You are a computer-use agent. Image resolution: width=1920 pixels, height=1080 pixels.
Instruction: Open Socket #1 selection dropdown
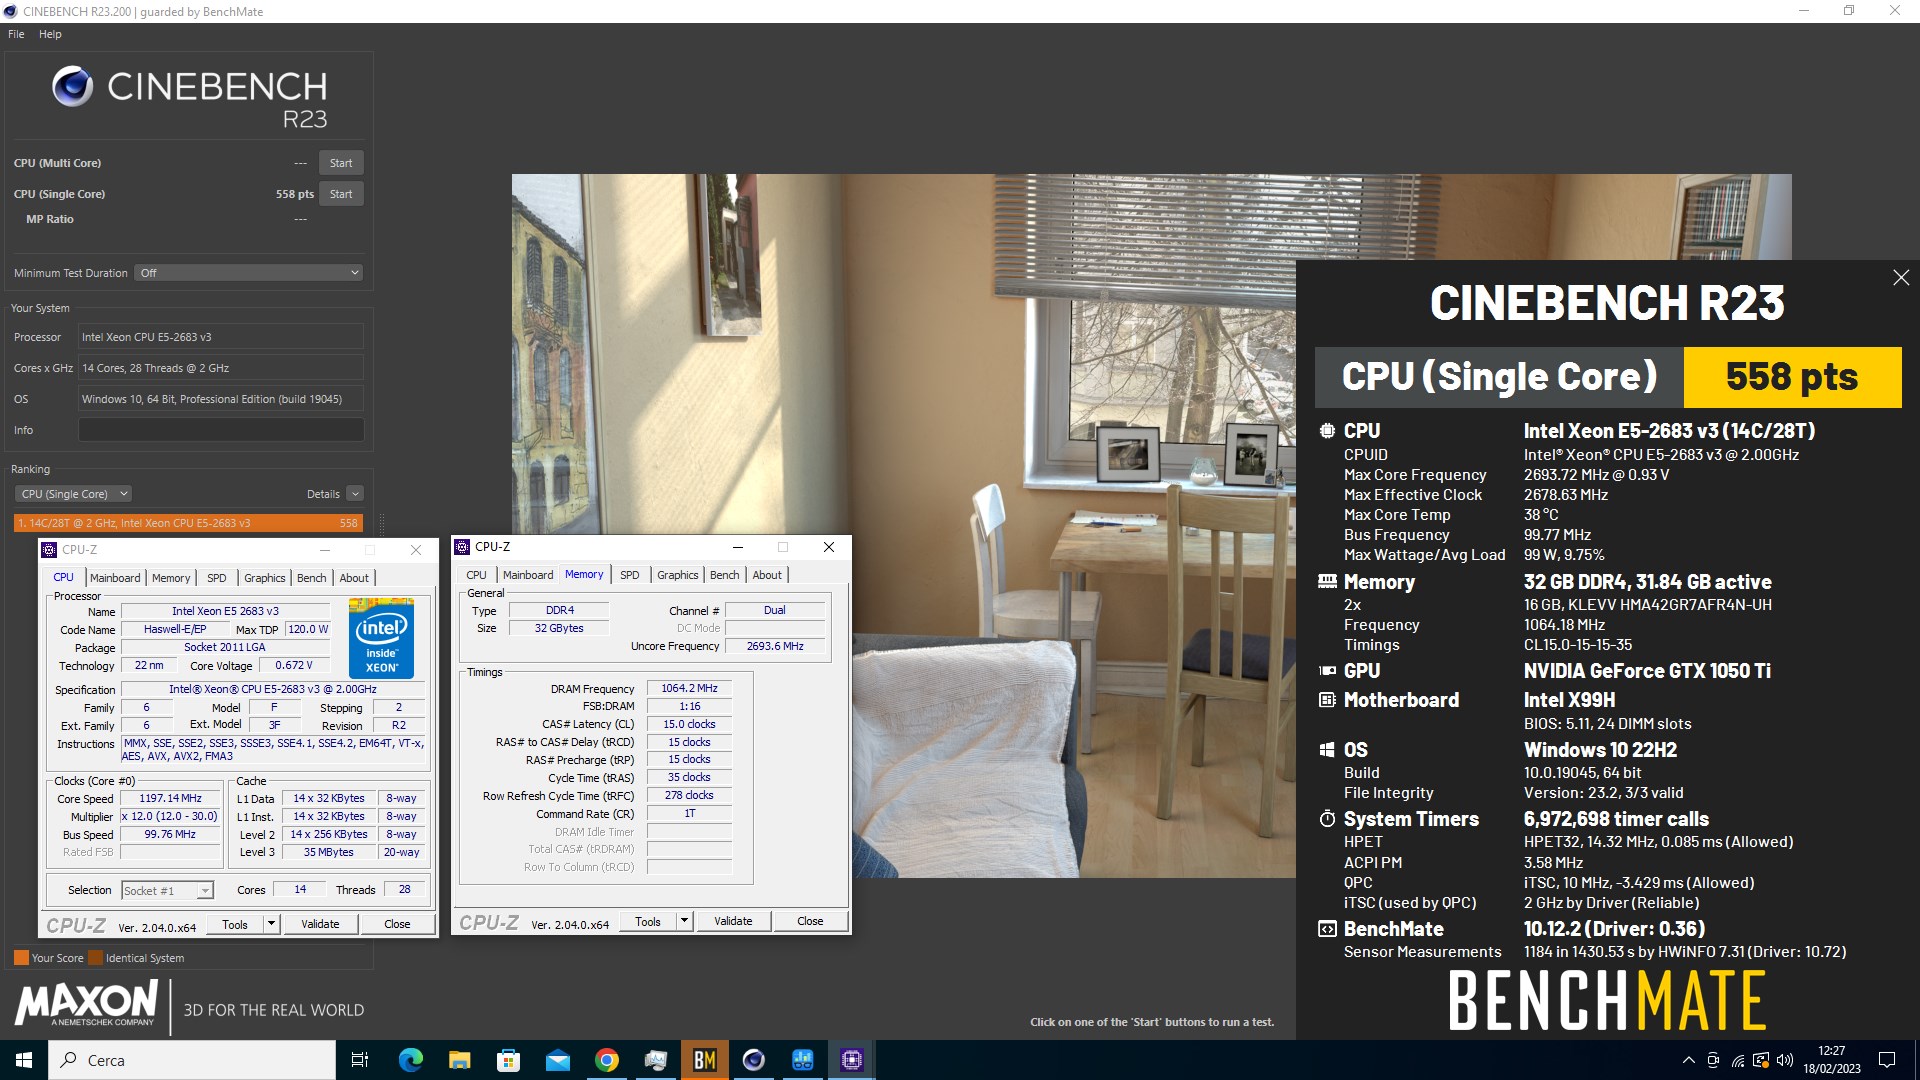(168, 890)
